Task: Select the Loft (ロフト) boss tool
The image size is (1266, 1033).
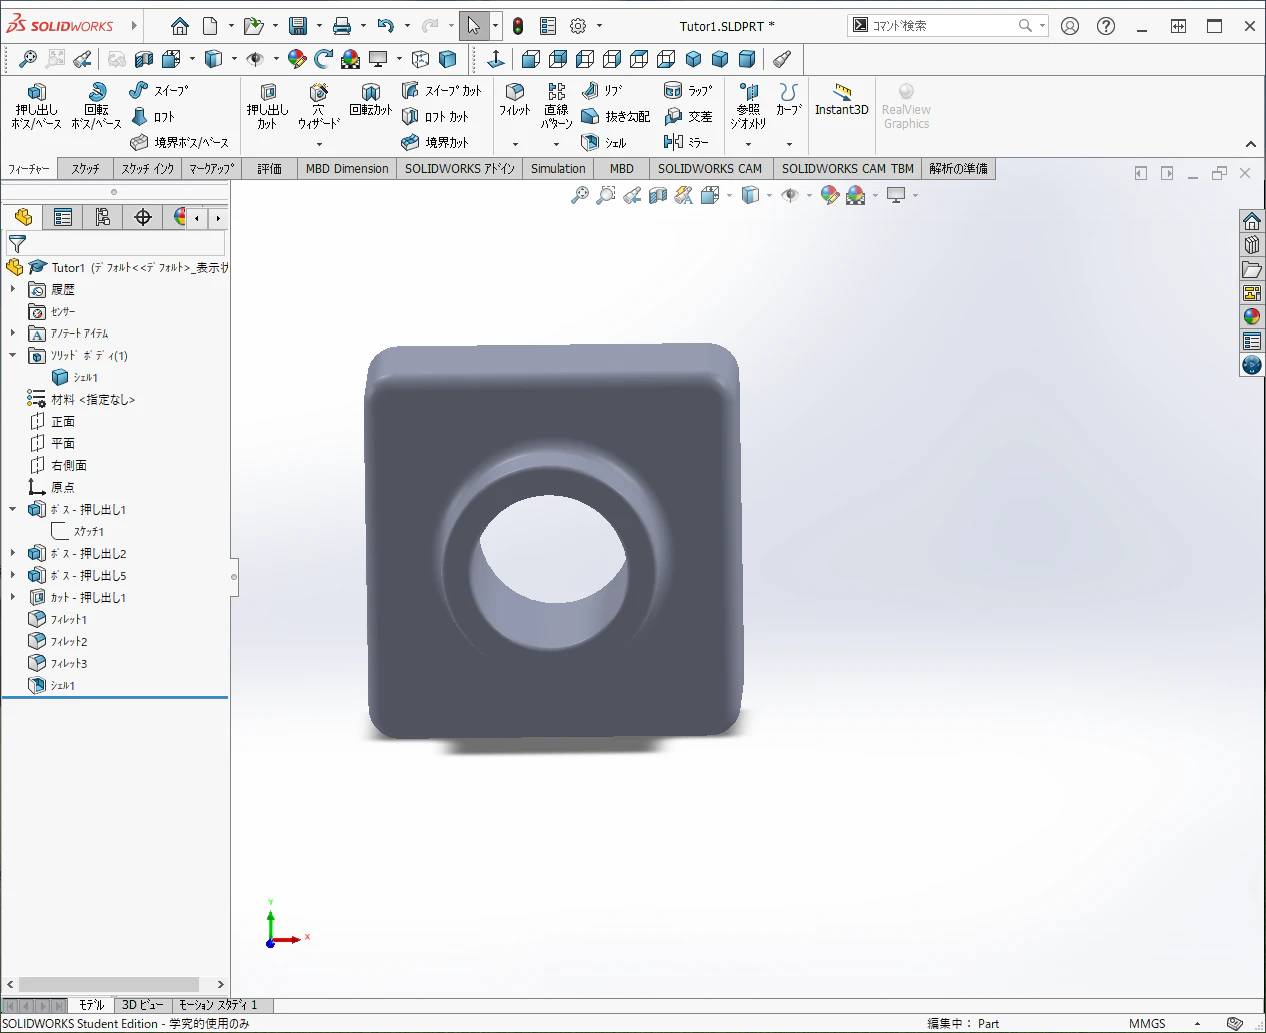Action: click(x=153, y=116)
